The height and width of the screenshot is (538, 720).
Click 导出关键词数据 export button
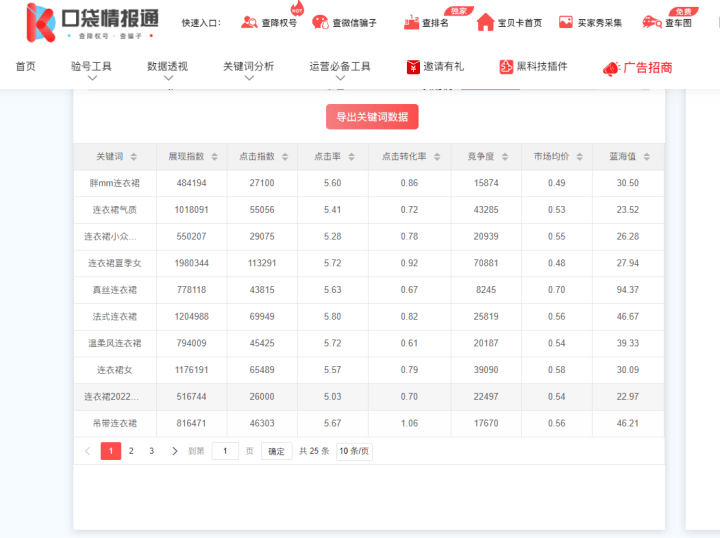tap(372, 117)
